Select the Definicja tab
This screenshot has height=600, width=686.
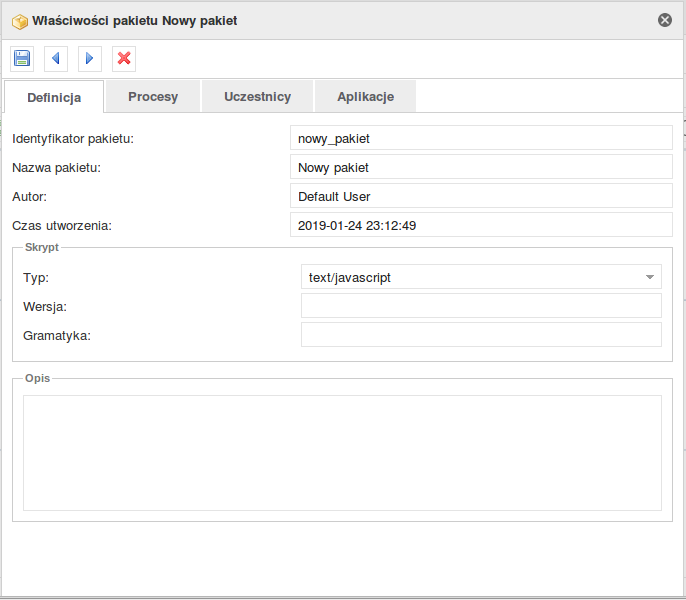(54, 97)
